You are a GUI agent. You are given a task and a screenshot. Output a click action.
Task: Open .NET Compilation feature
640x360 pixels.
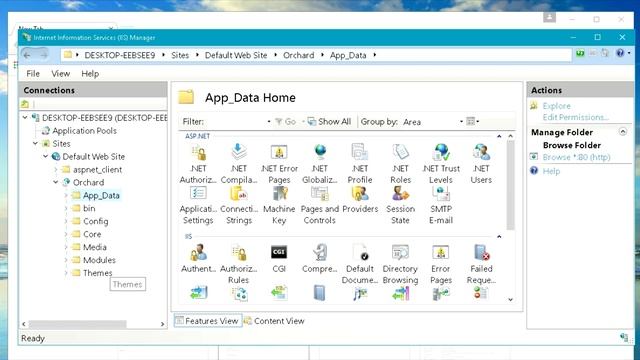click(x=239, y=164)
